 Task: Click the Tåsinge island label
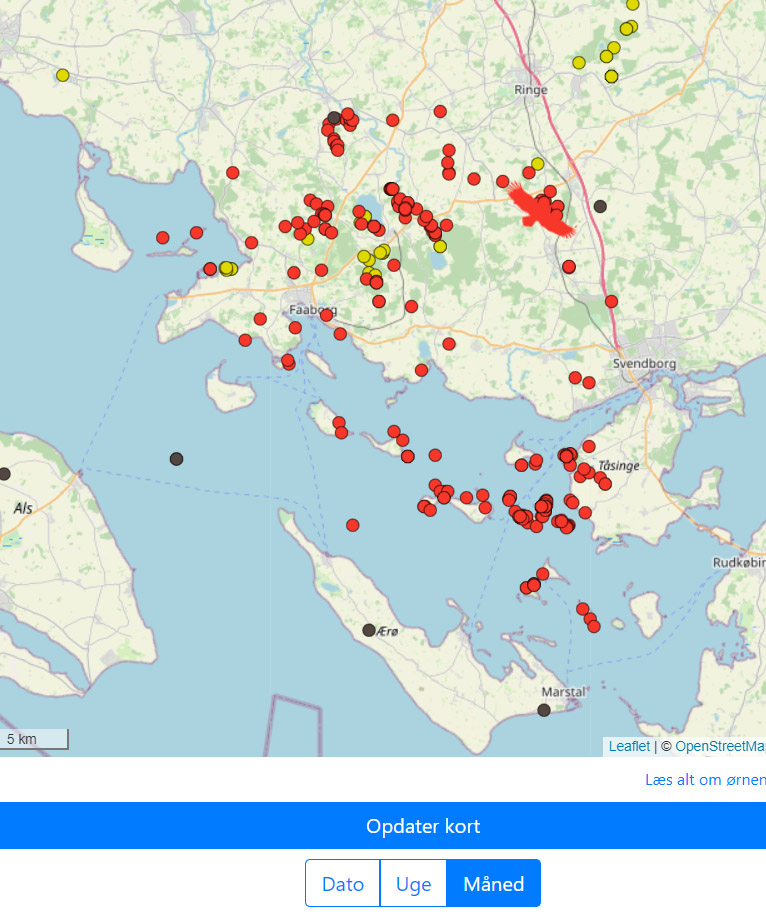(618, 466)
